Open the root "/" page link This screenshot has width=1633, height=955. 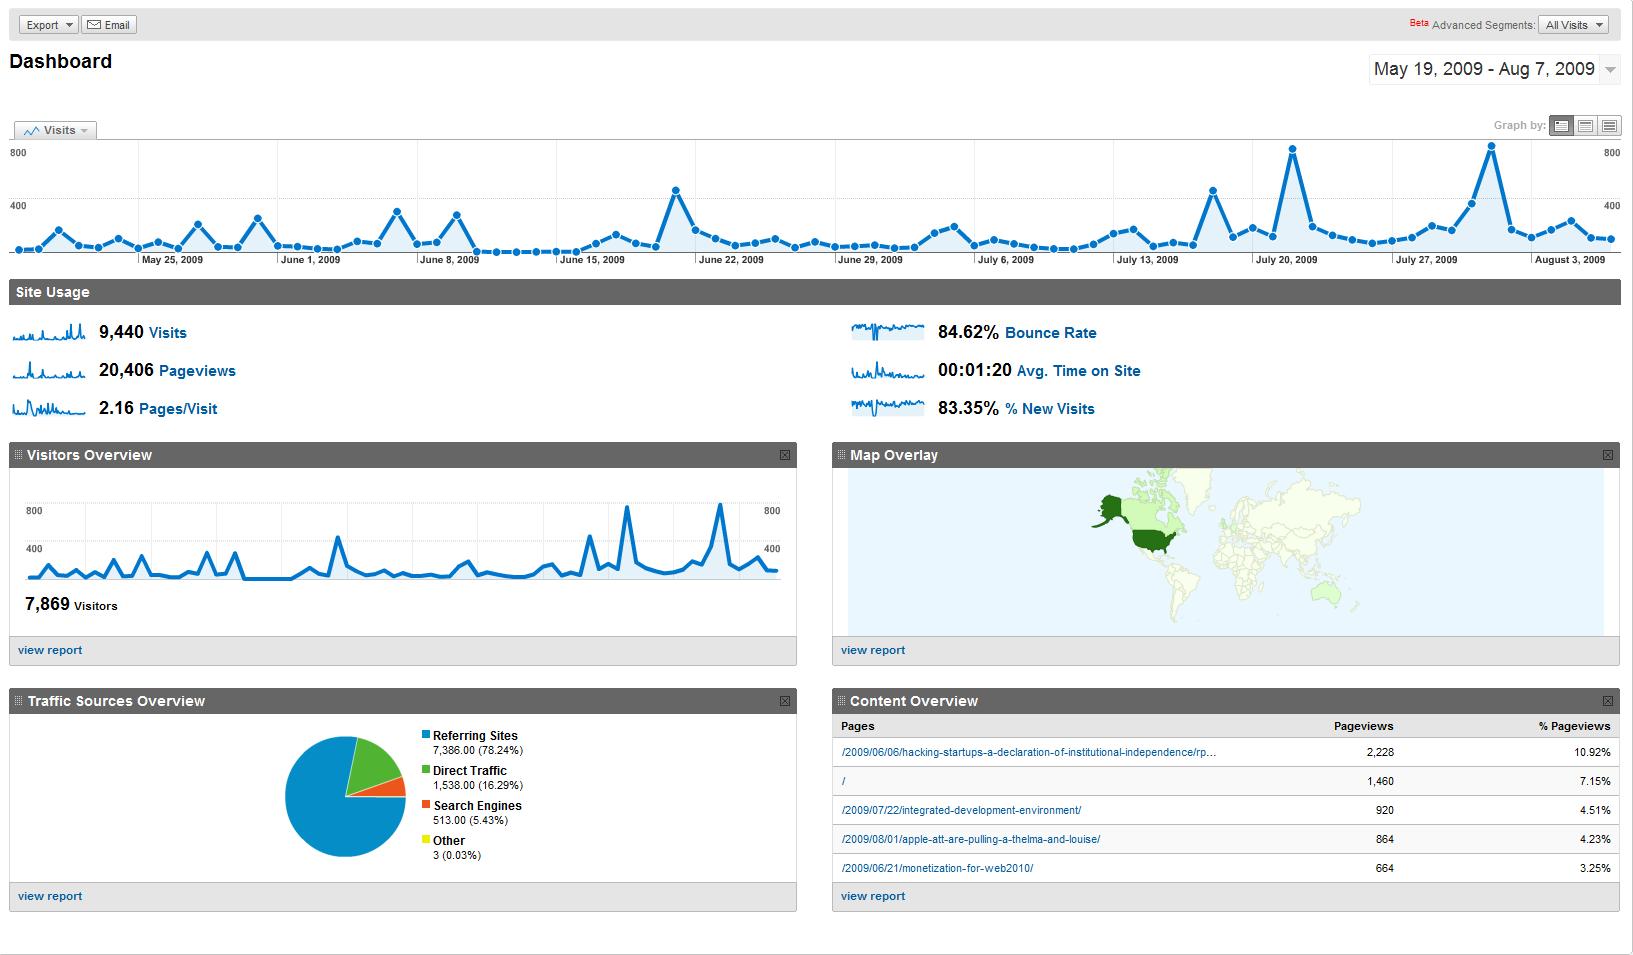[844, 781]
